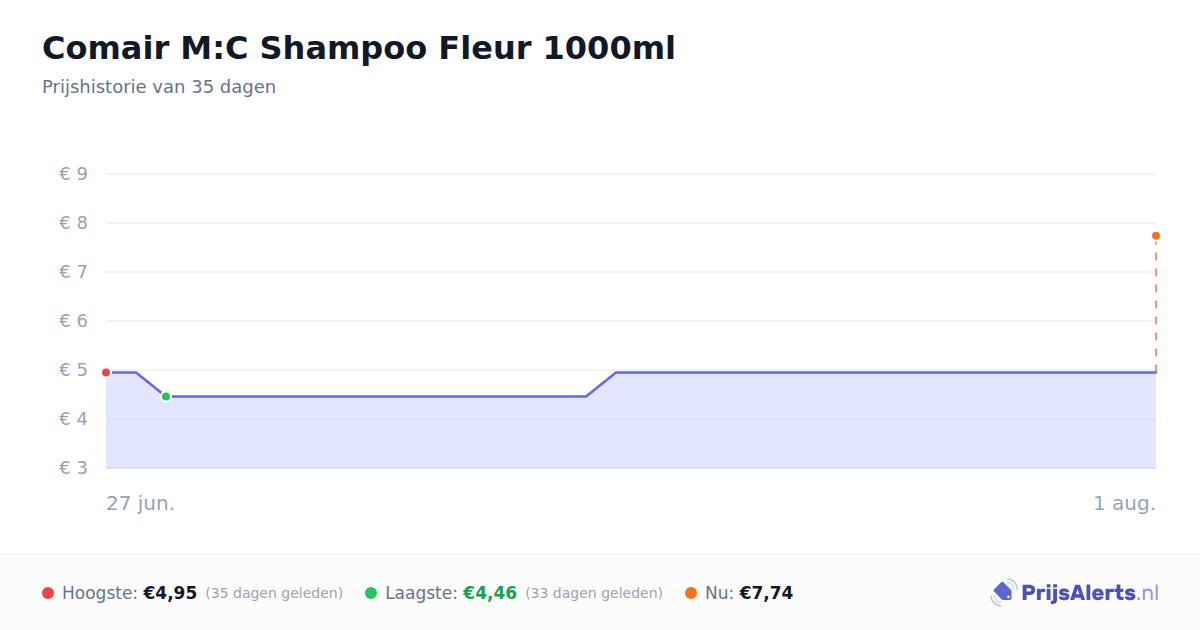Click the green Laagste legend dot
The width and height of the screenshot is (1200, 630).
[x=371, y=593]
